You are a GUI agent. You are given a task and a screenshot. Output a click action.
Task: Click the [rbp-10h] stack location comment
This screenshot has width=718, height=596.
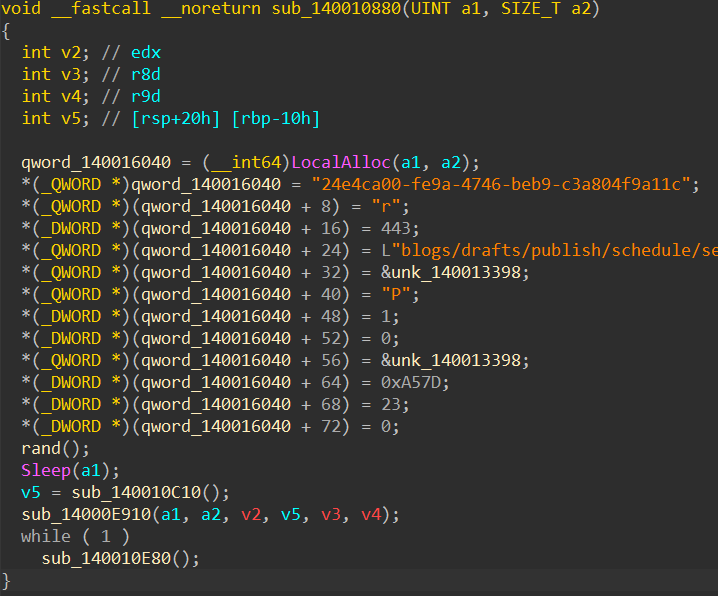[x=276, y=119]
